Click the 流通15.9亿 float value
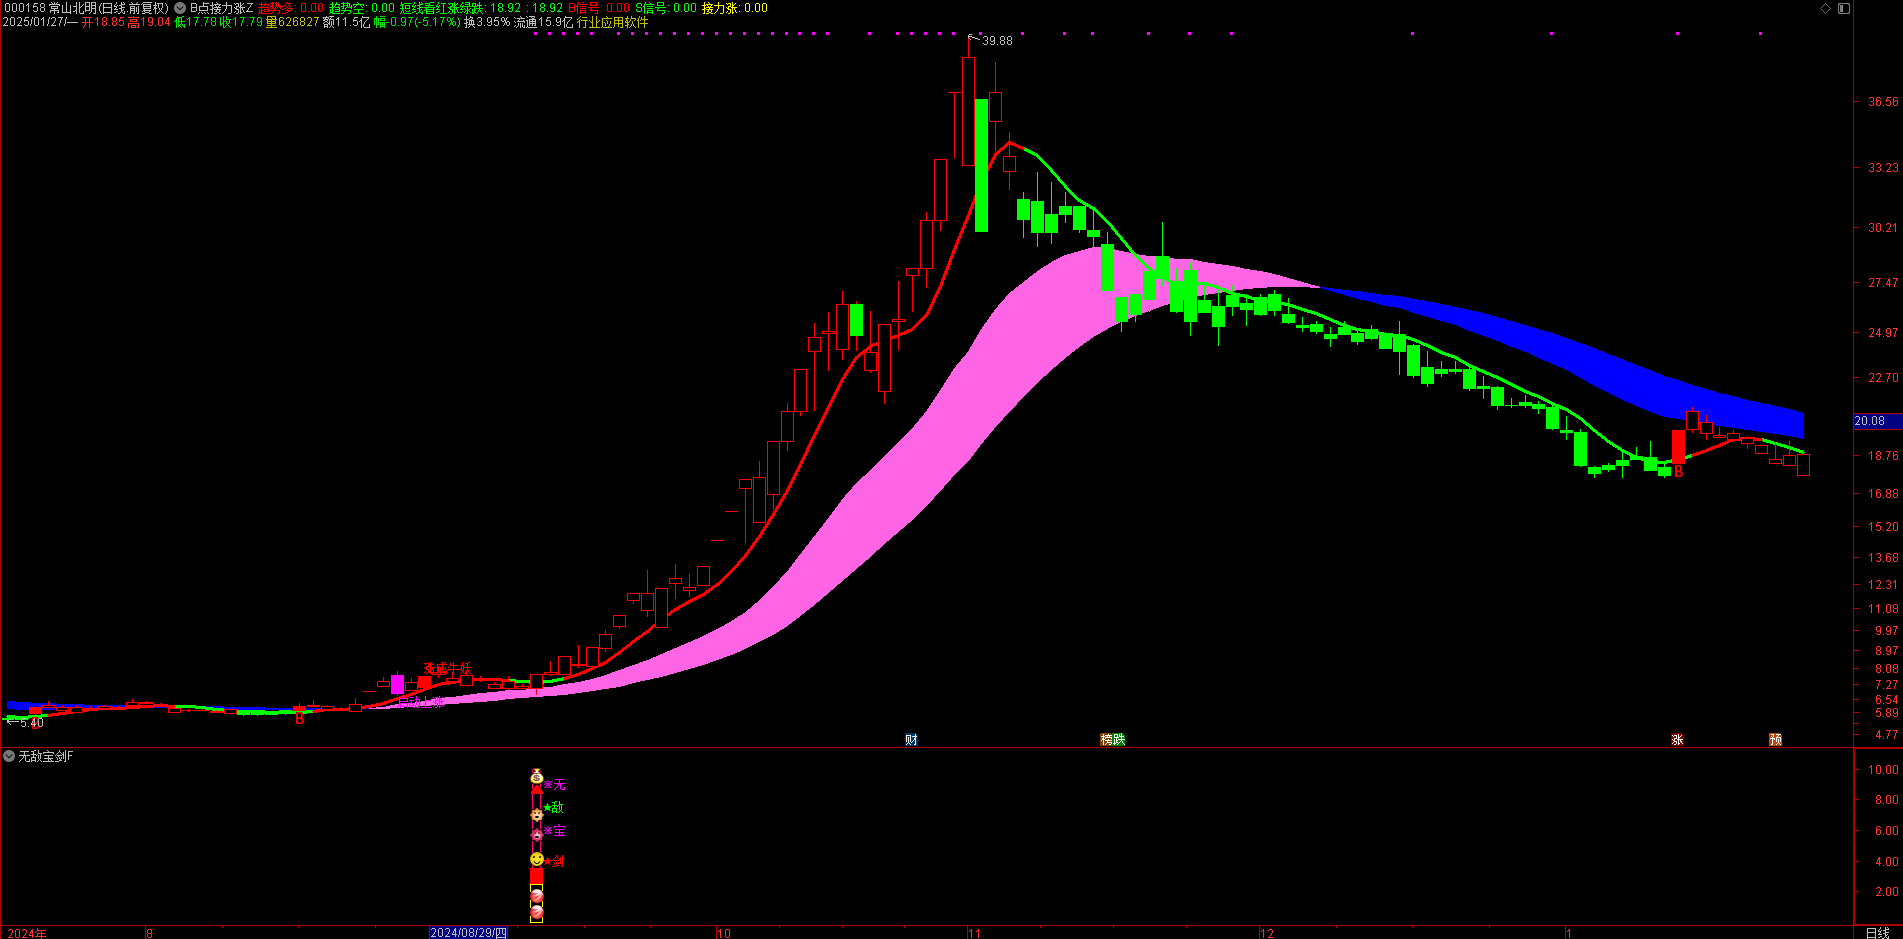This screenshot has height=939, width=1903. pyautogui.click(x=544, y=22)
